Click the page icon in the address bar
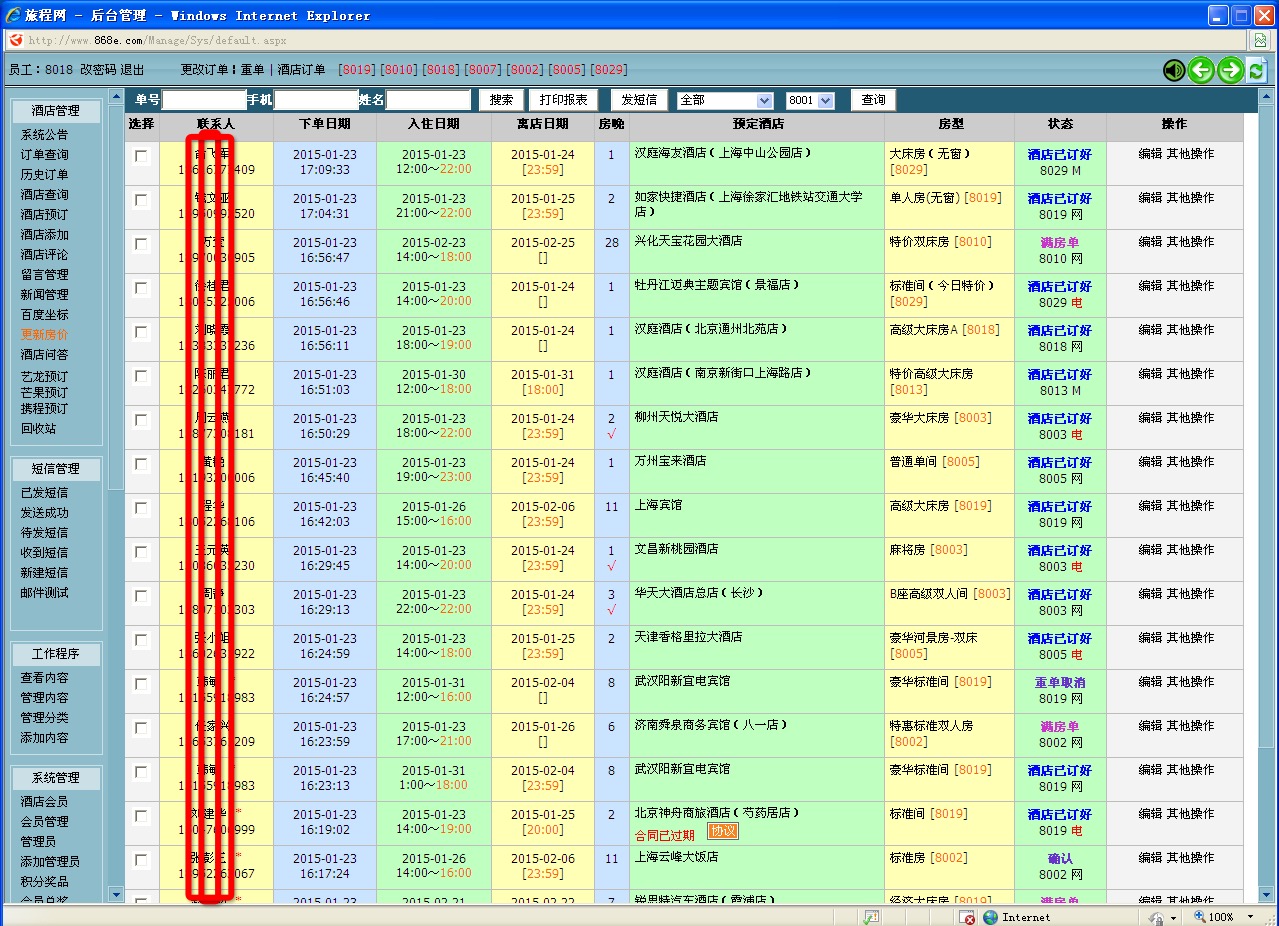1279x926 pixels. 16,40
